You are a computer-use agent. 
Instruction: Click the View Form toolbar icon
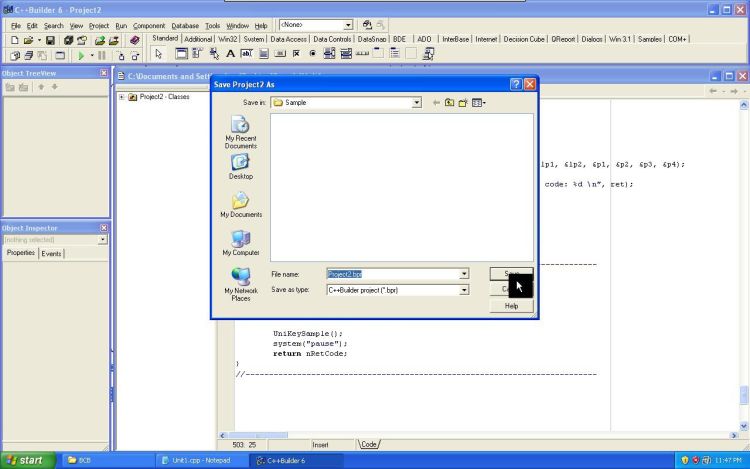tap(28, 55)
